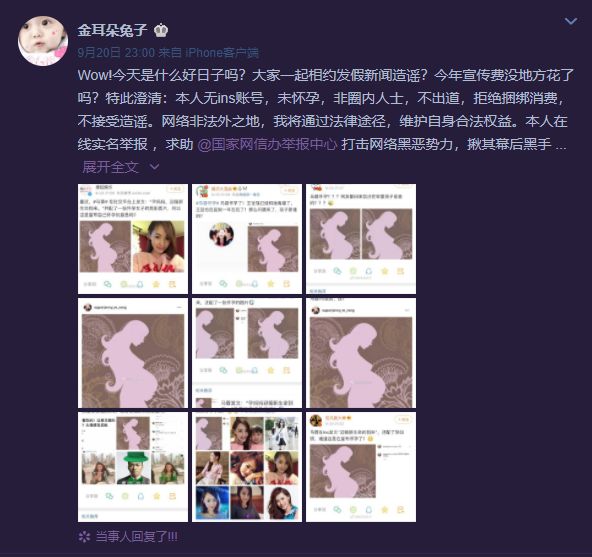Expand full text with 展开全文
The height and width of the screenshot is (557, 592).
click(111, 167)
